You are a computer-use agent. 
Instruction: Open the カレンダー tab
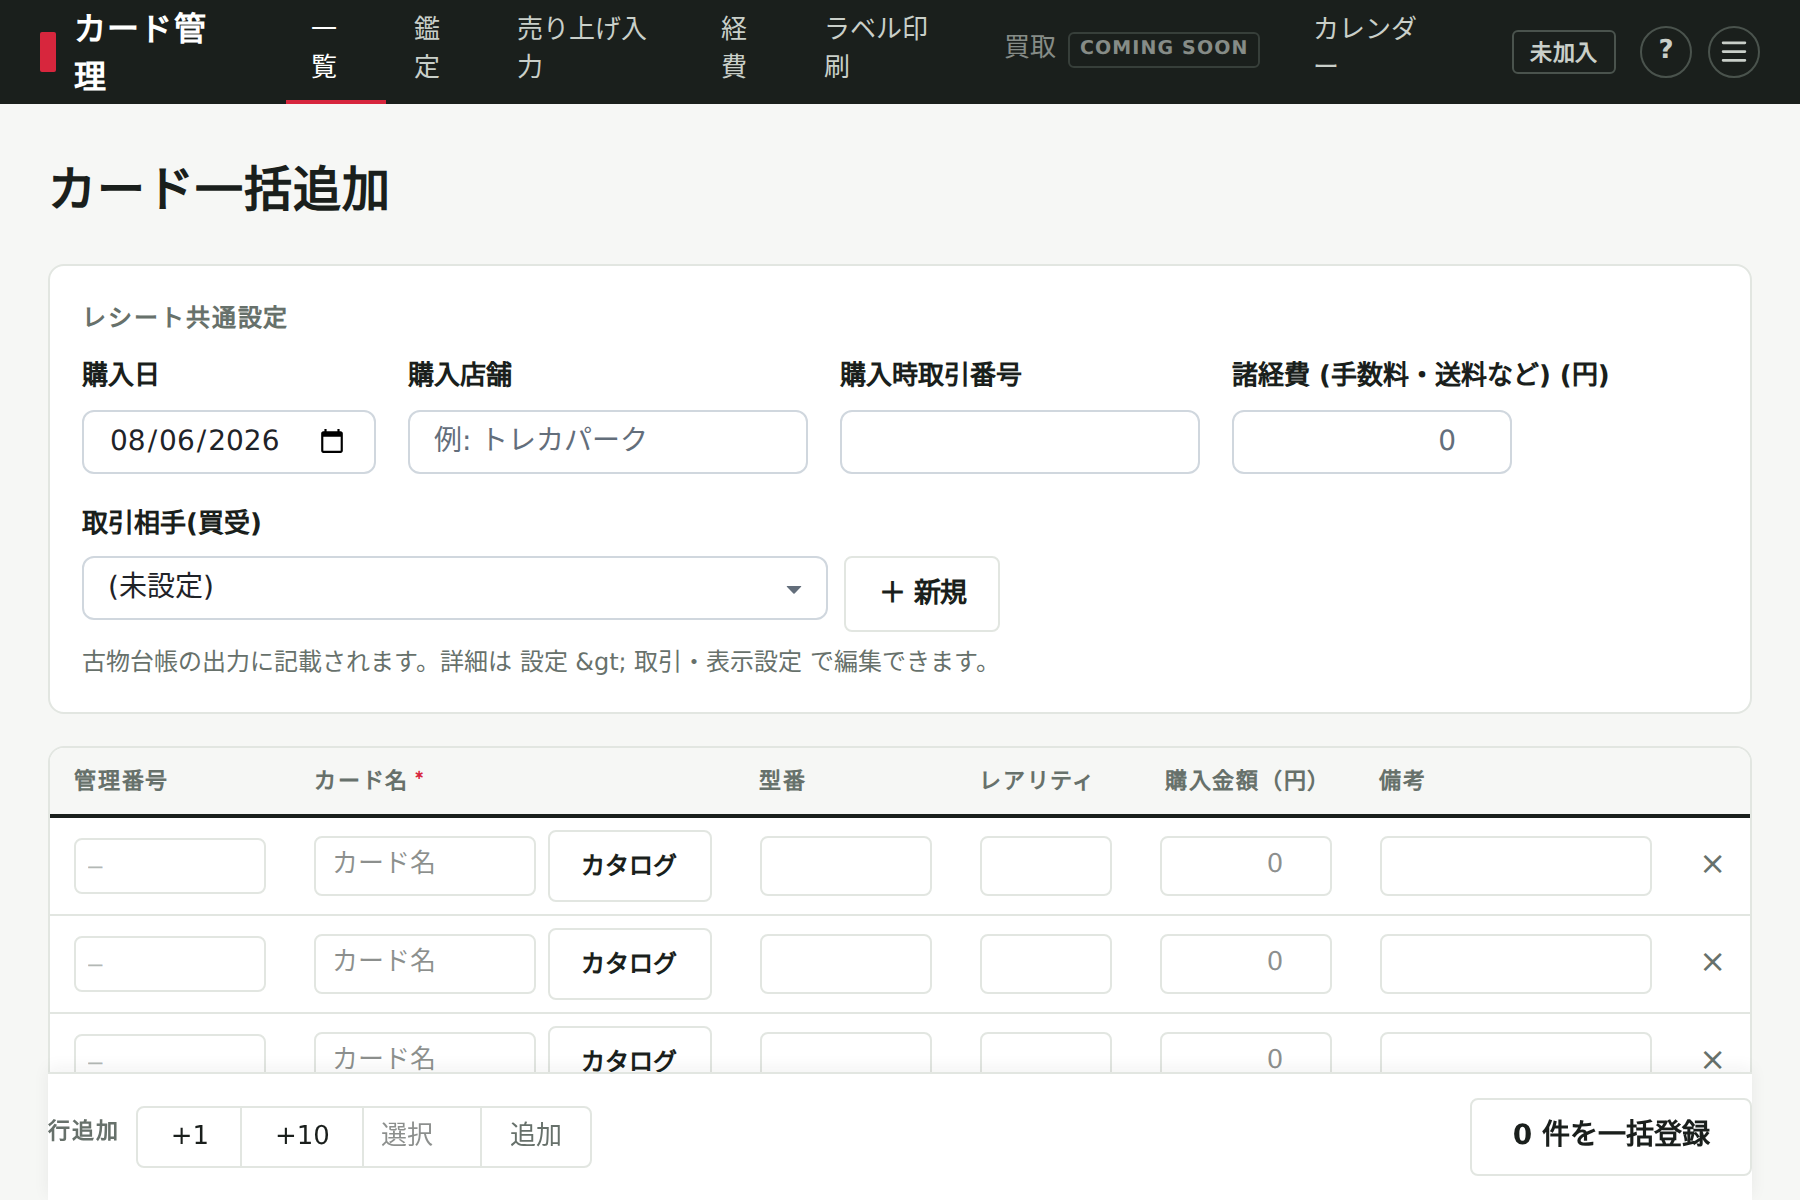click(1364, 48)
